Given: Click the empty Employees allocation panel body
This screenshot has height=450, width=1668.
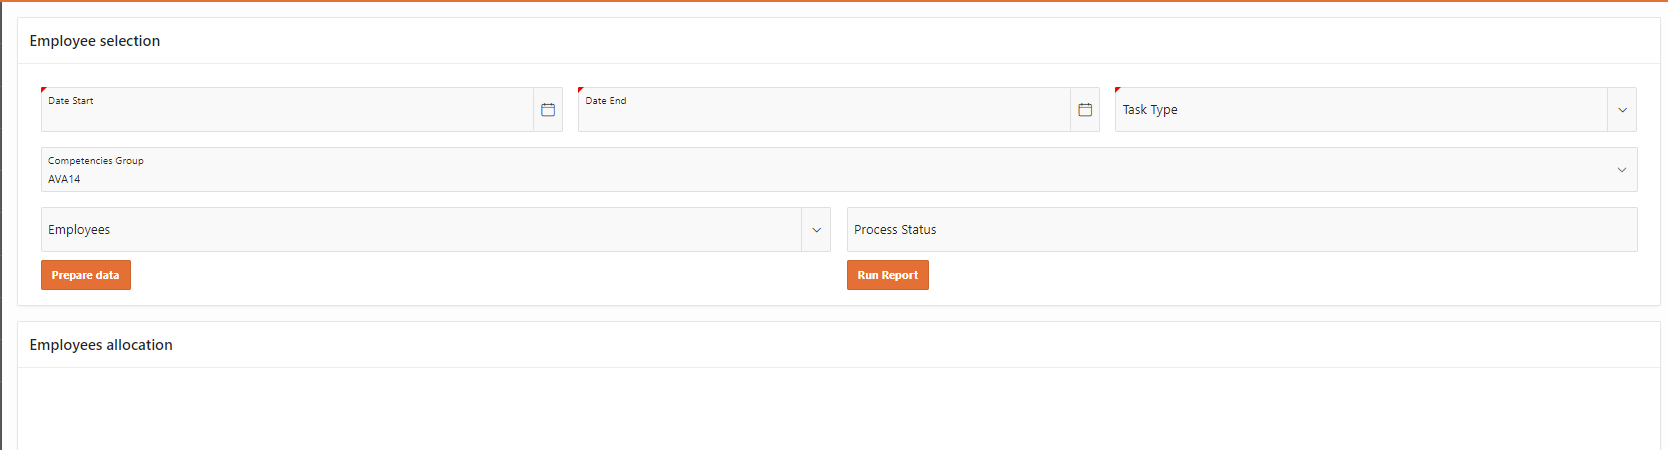Looking at the screenshot, I should pos(838,409).
